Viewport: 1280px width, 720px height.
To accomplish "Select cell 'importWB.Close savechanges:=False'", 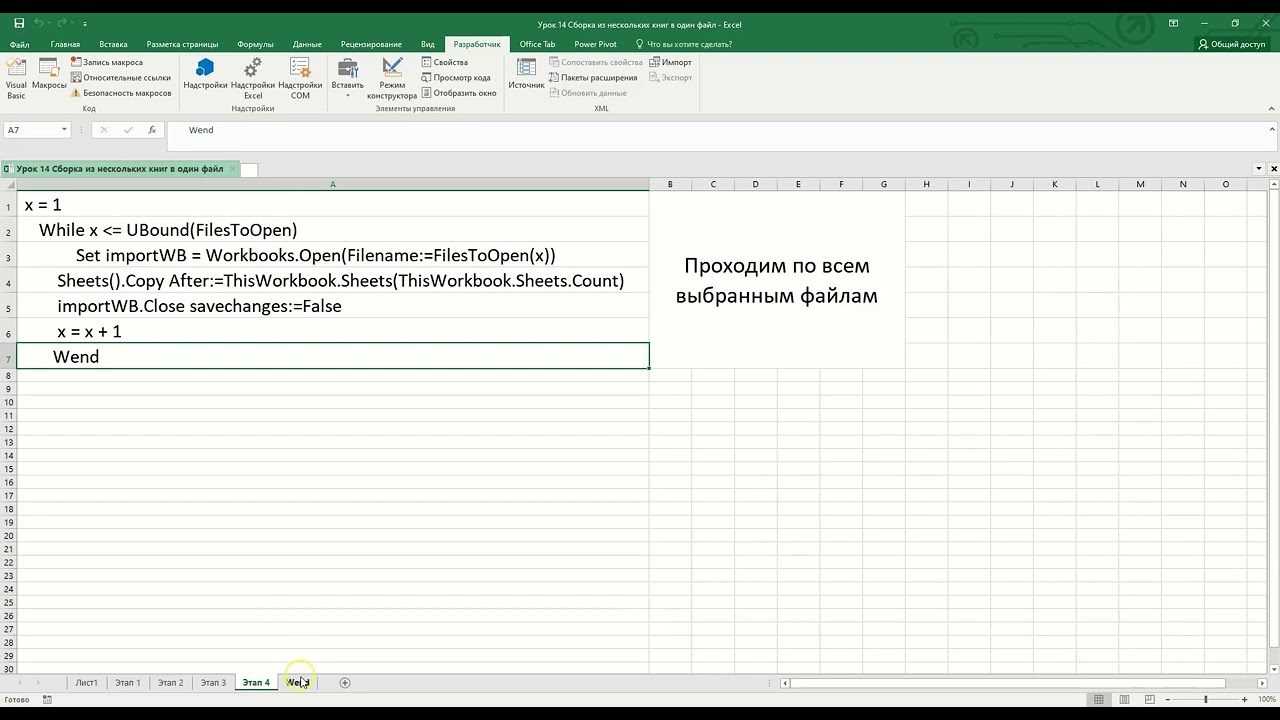I will pos(333,307).
